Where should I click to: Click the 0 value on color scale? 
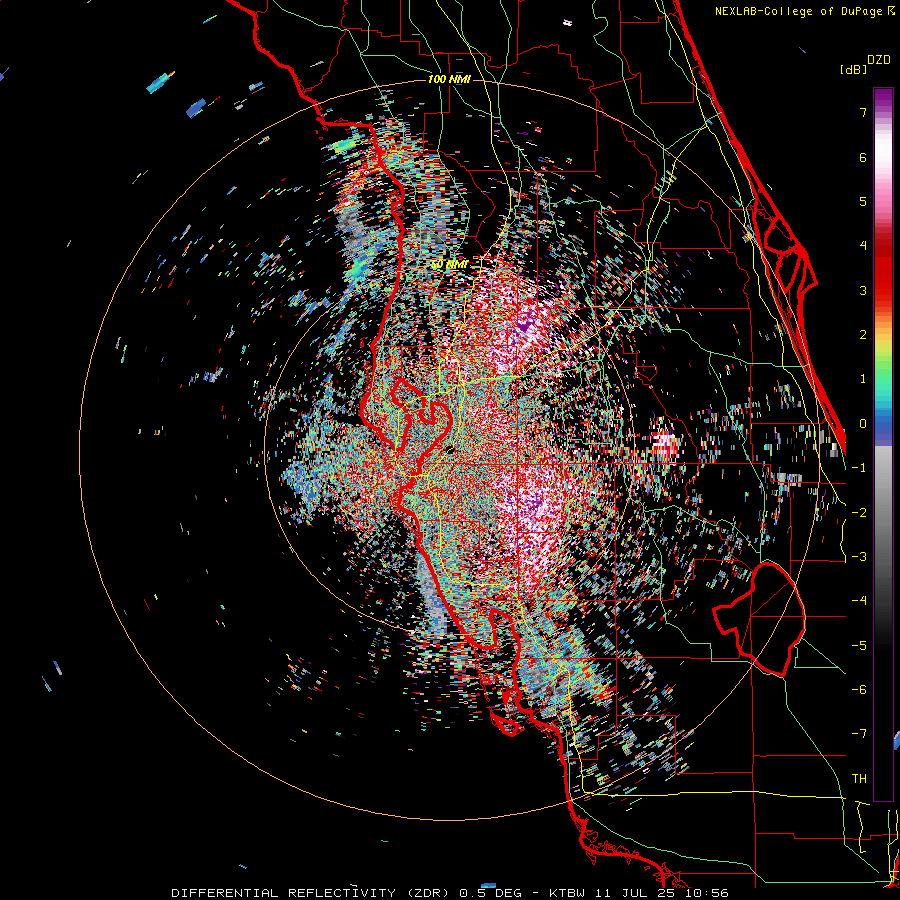pyautogui.click(x=863, y=424)
